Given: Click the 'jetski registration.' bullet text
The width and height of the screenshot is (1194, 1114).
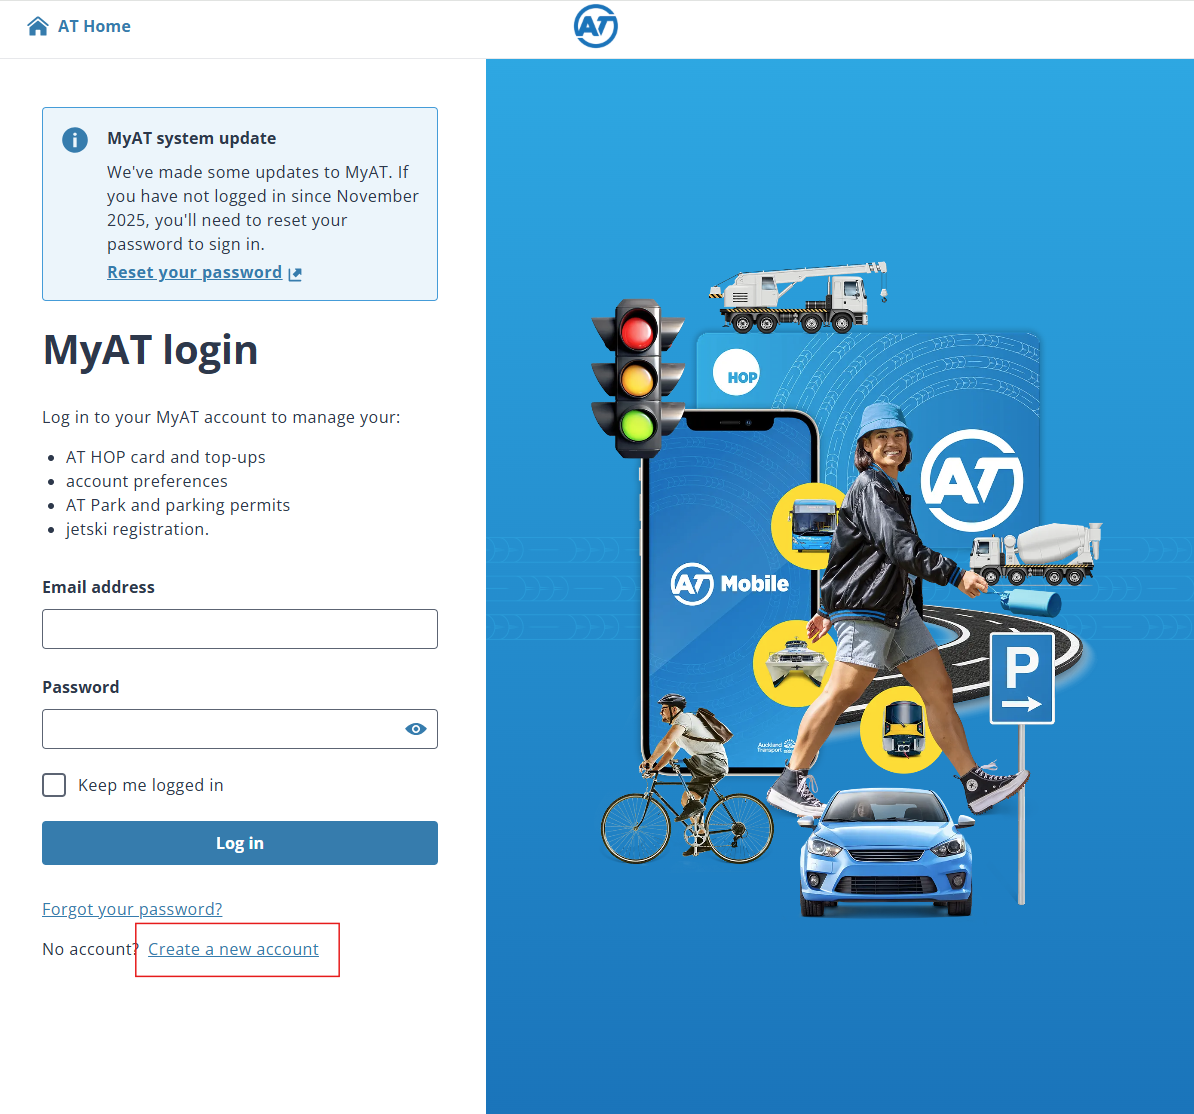Looking at the screenshot, I should pos(137,529).
